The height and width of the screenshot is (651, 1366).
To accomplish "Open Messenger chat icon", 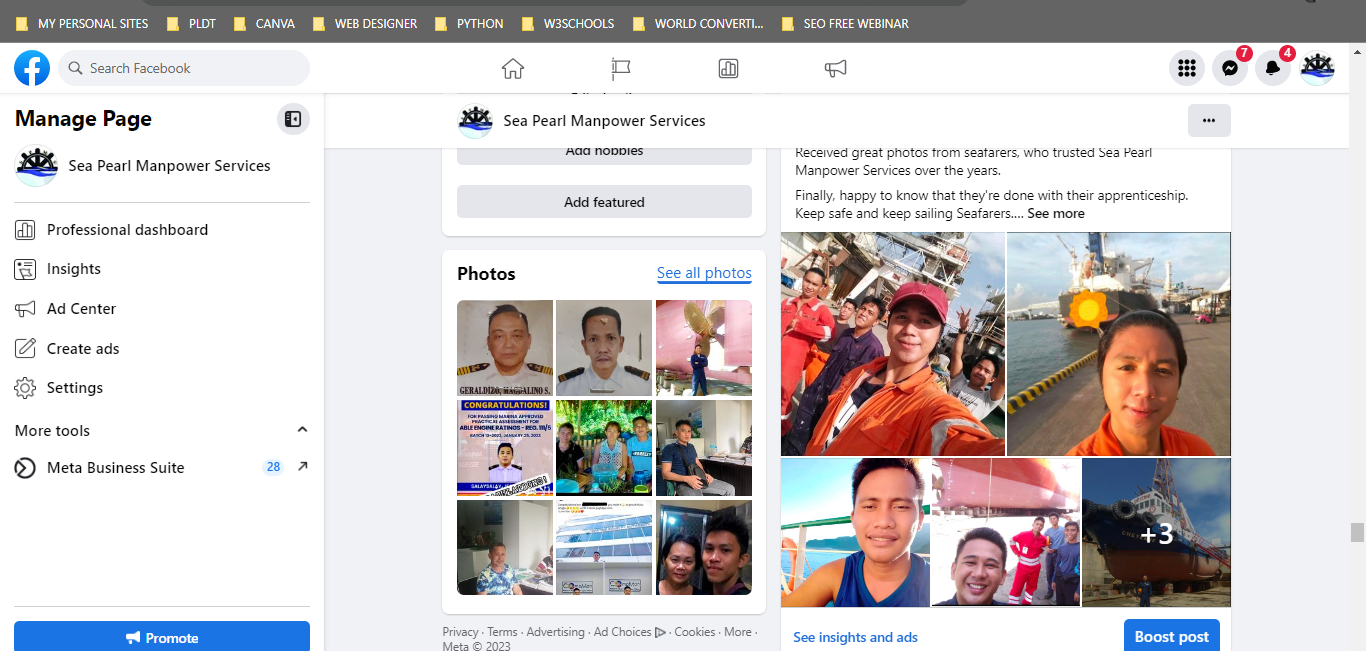I will coord(1230,68).
